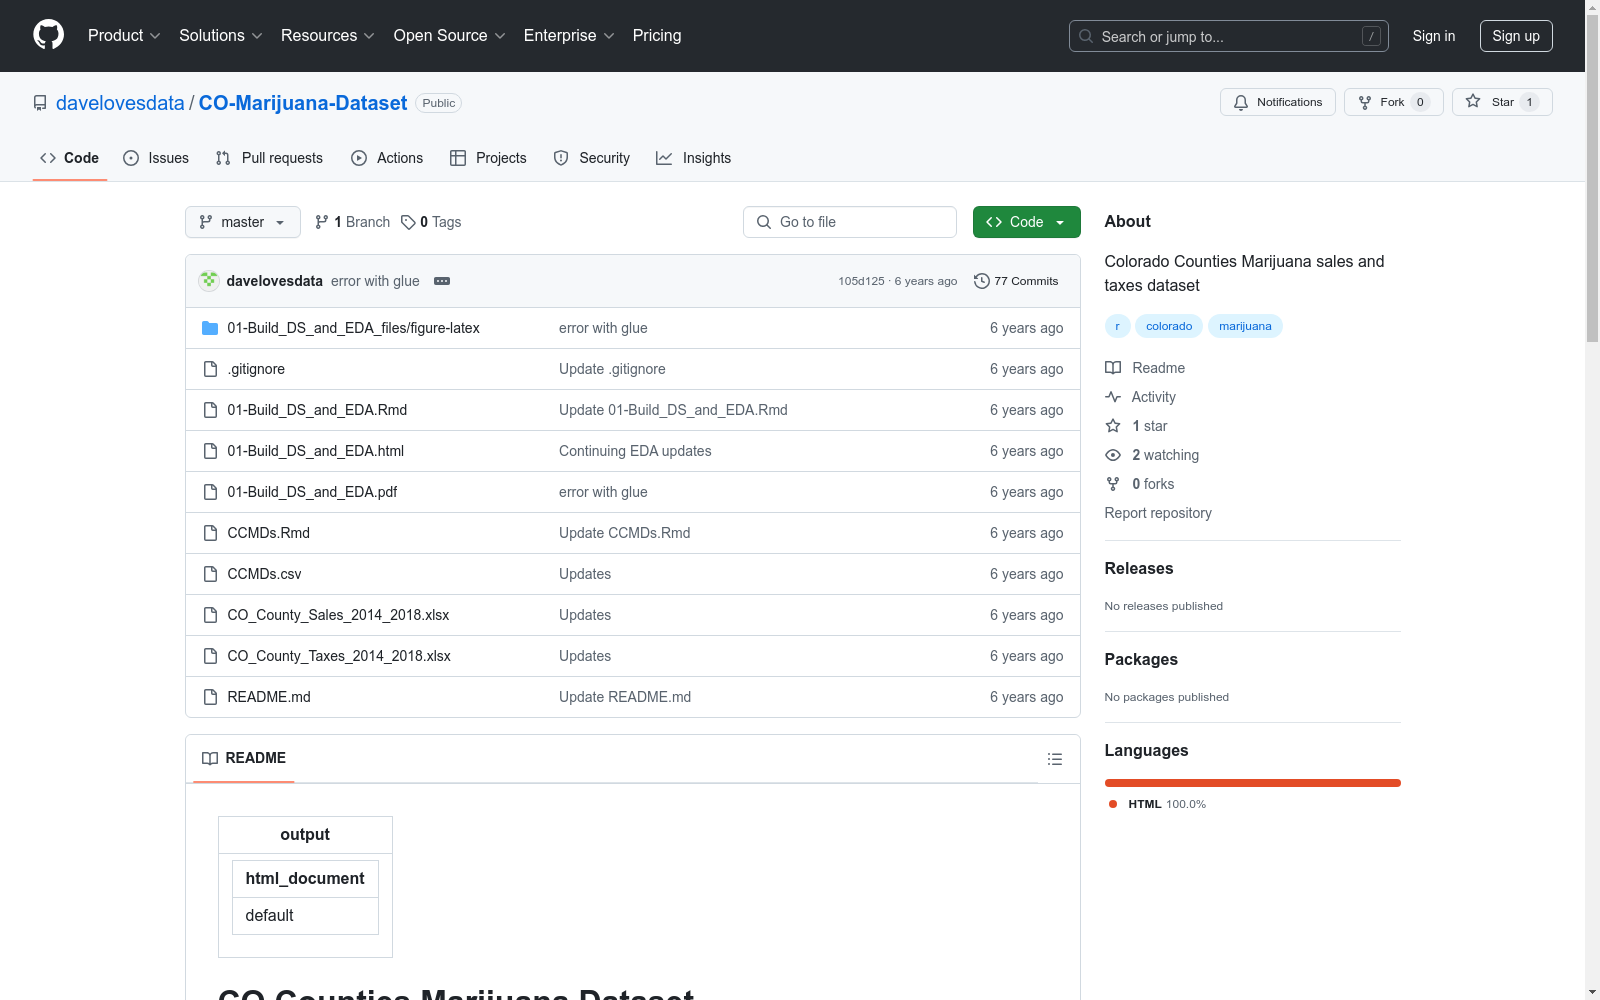Click davelovesdata avatar in commit bar
This screenshot has width=1600, height=1000.
pyautogui.click(x=209, y=281)
